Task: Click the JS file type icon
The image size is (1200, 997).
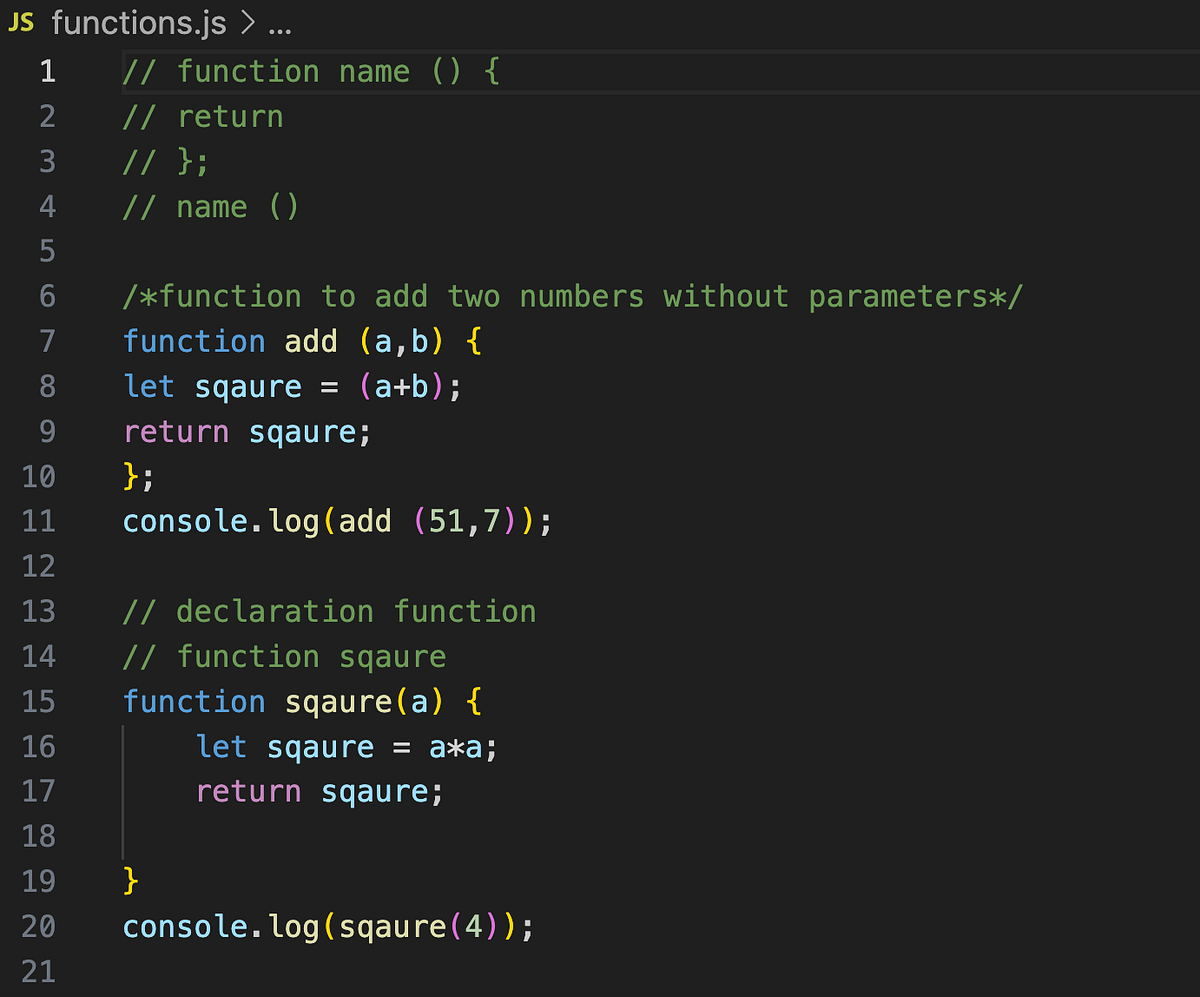Action: [21, 22]
